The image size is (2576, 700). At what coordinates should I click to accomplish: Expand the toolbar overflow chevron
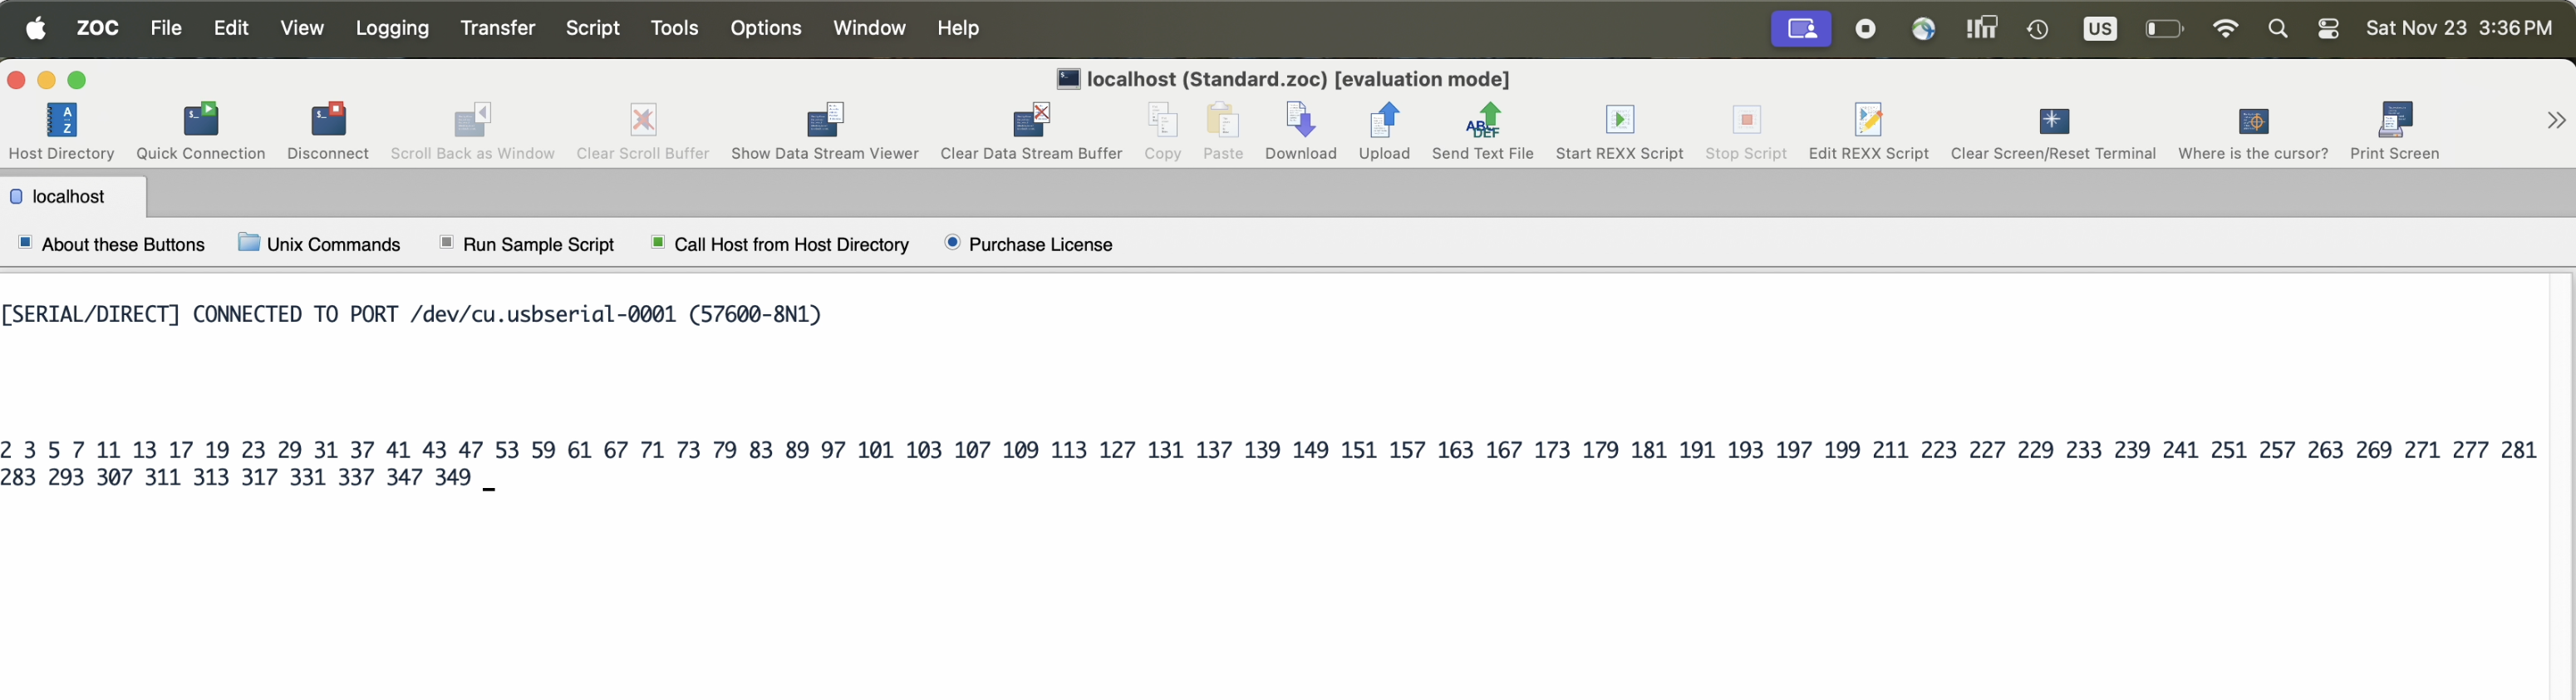pyautogui.click(x=2556, y=121)
